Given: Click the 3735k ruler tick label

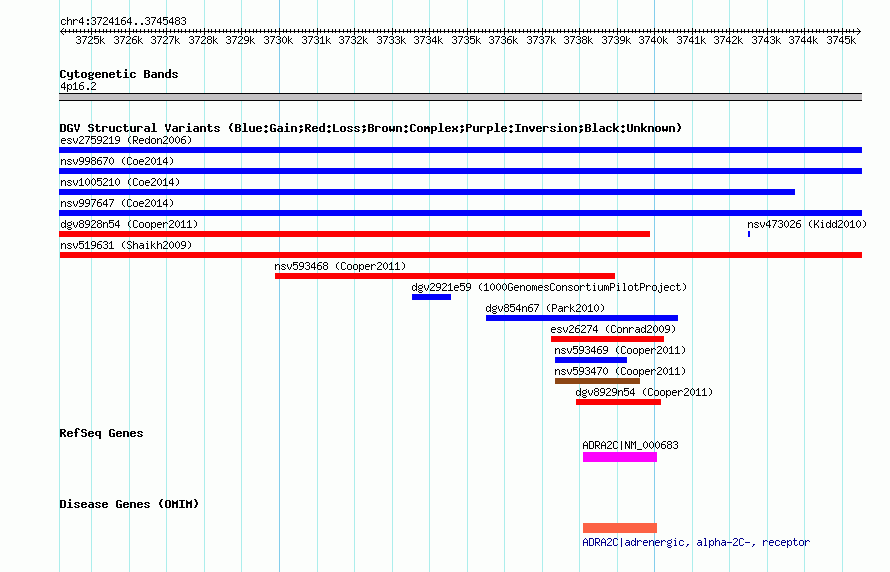Looking at the screenshot, I should (466, 40).
